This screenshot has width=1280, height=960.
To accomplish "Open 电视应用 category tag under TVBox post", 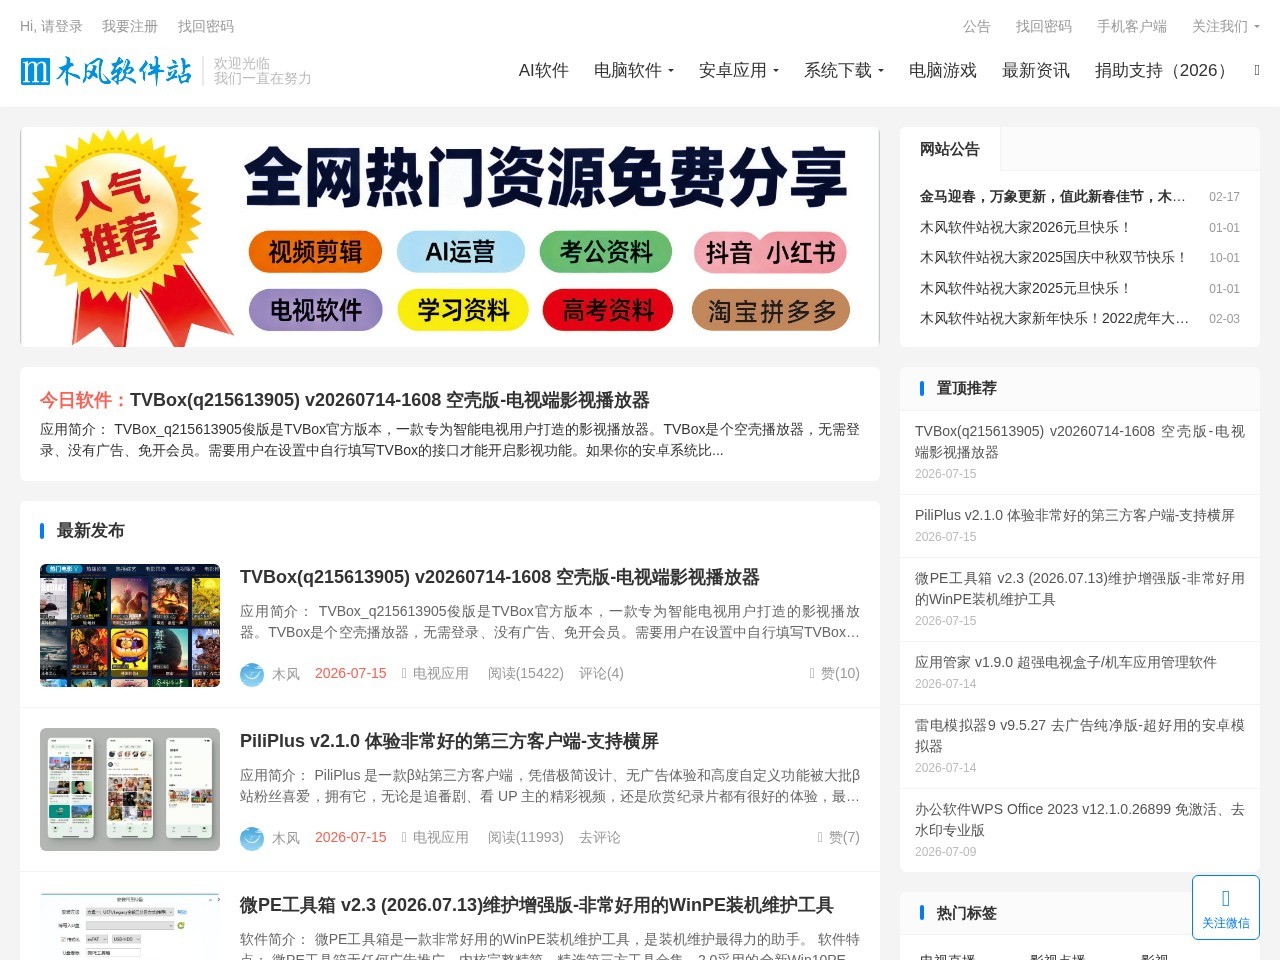I will (435, 673).
